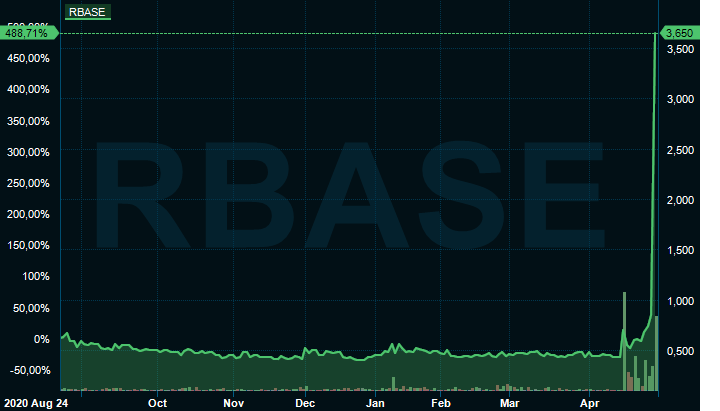Select the 488,71% current percent marker
The image size is (720, 411).
pos(28,33)
